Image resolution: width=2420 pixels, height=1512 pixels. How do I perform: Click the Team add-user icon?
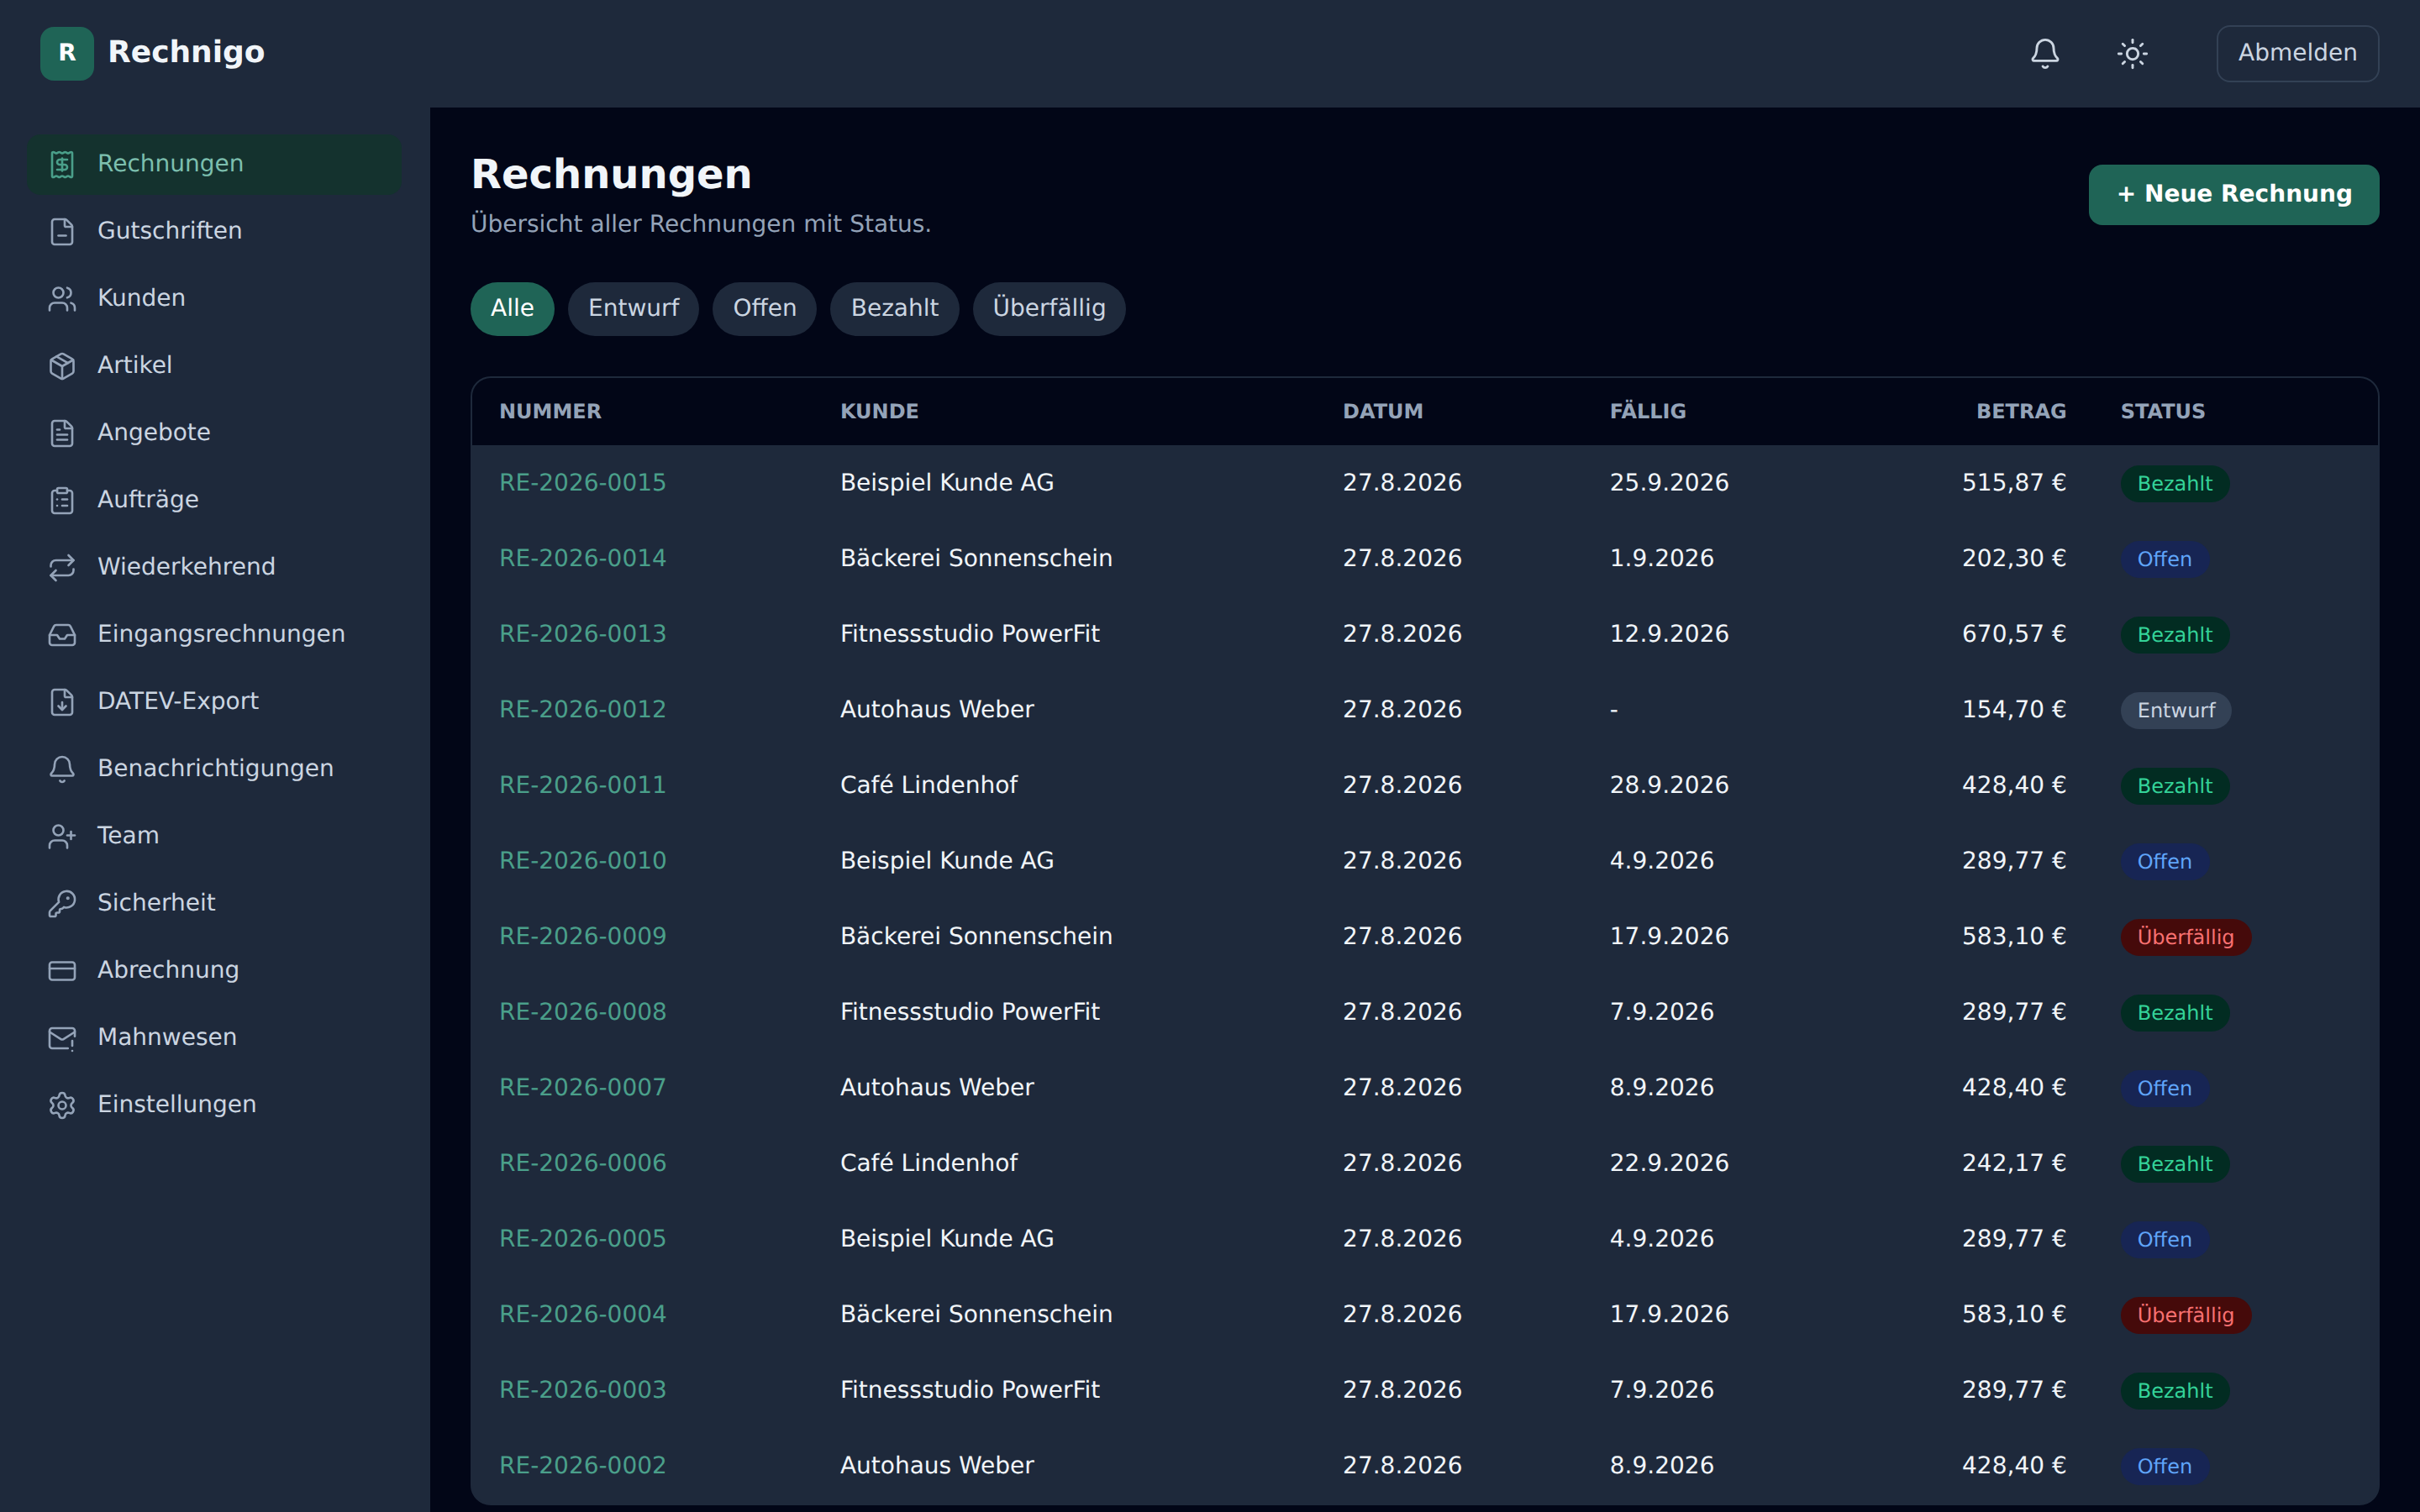click(62, 835)
